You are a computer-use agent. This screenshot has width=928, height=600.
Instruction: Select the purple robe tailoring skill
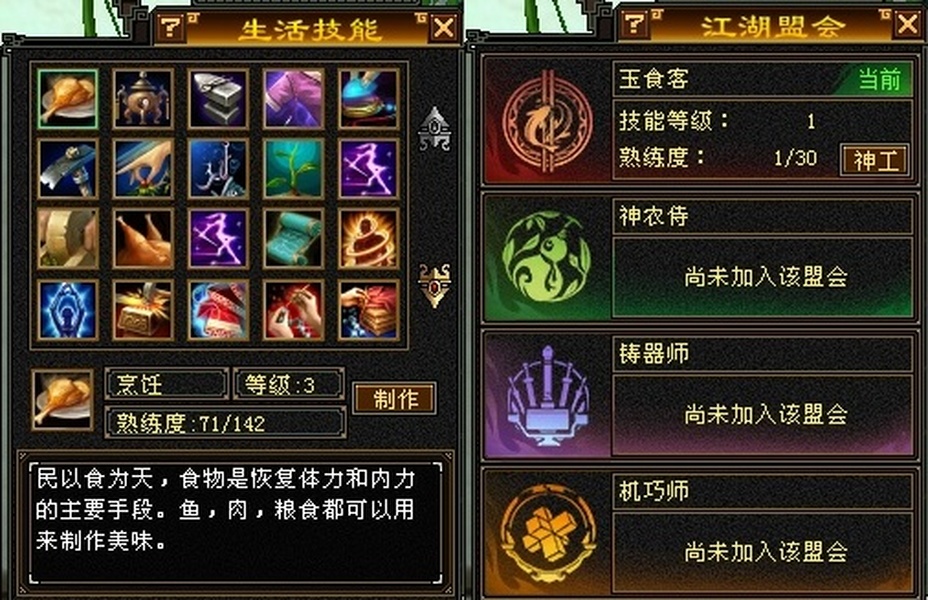tap(293, 99)
